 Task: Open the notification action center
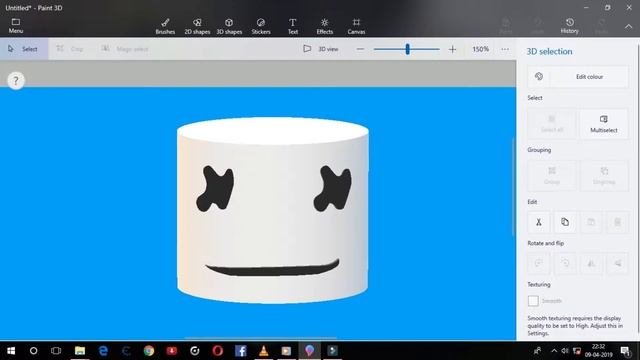coord(625,351)
